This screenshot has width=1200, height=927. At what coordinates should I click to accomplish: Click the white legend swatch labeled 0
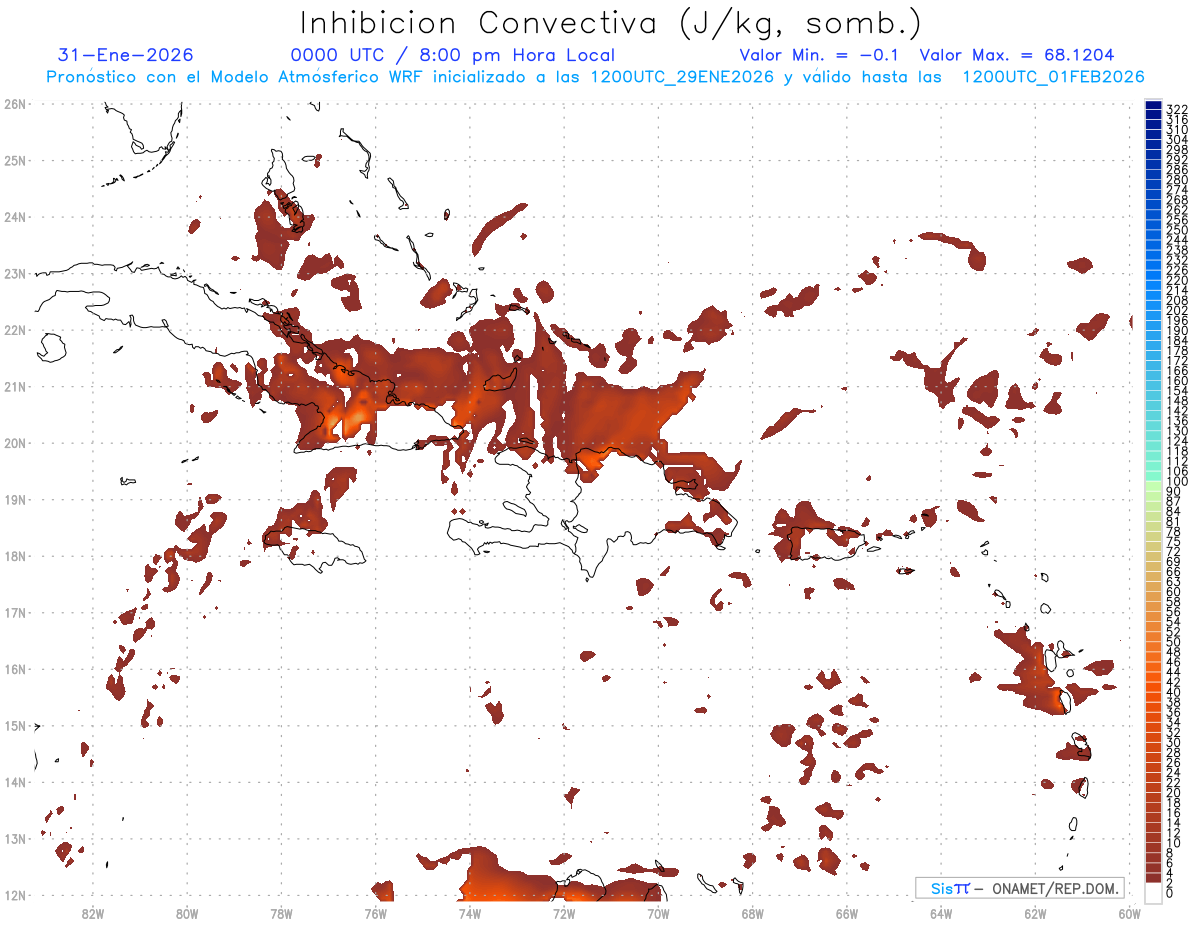pyautogui.click(x=1153, y=891)
